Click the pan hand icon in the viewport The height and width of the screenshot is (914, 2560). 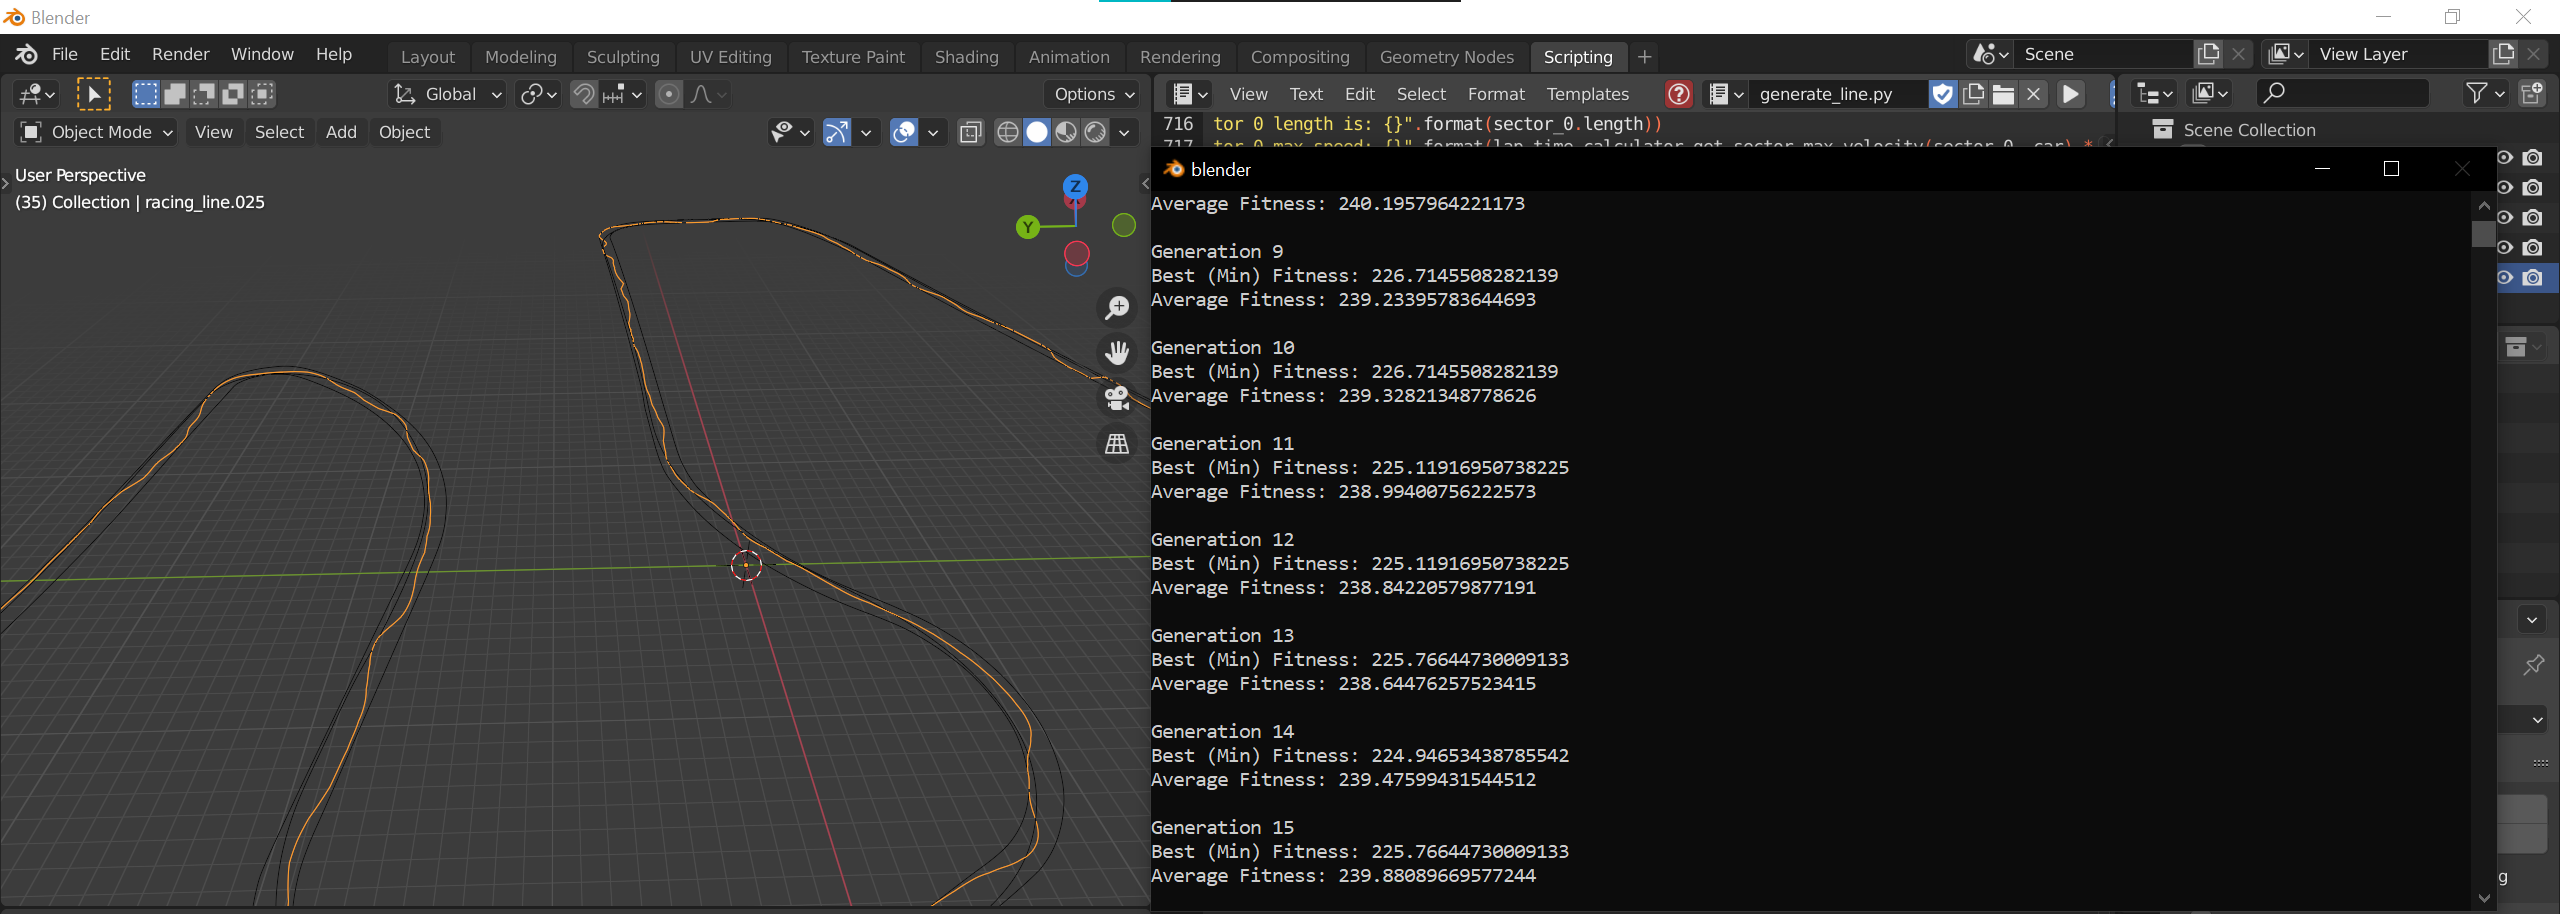click(1117, 353)
